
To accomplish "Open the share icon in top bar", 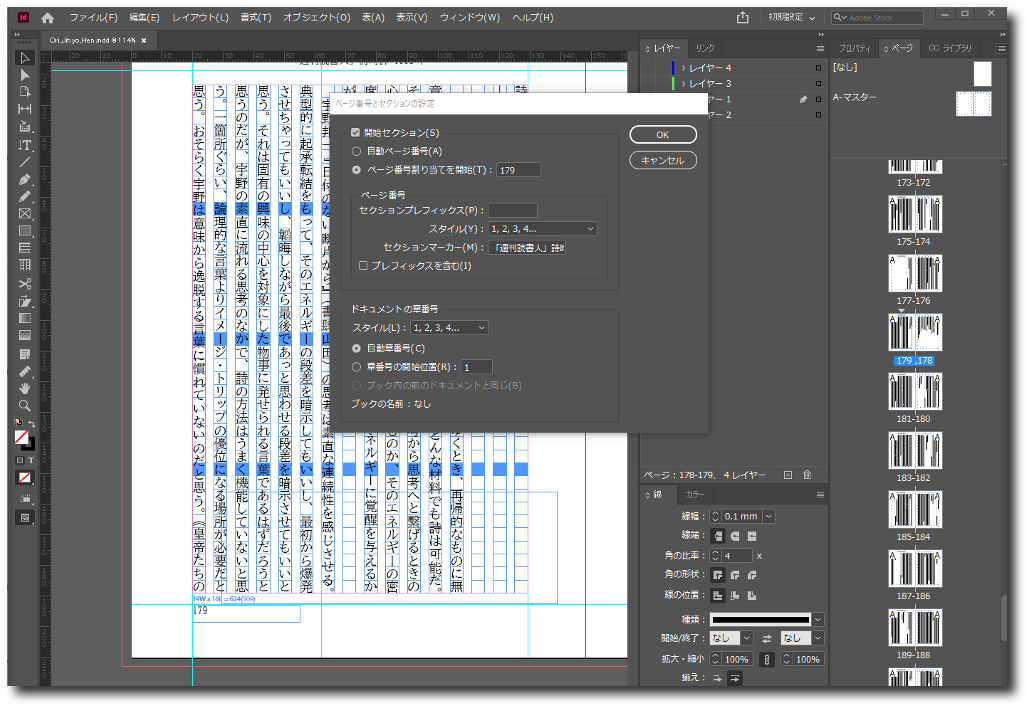I will (742, 18).
